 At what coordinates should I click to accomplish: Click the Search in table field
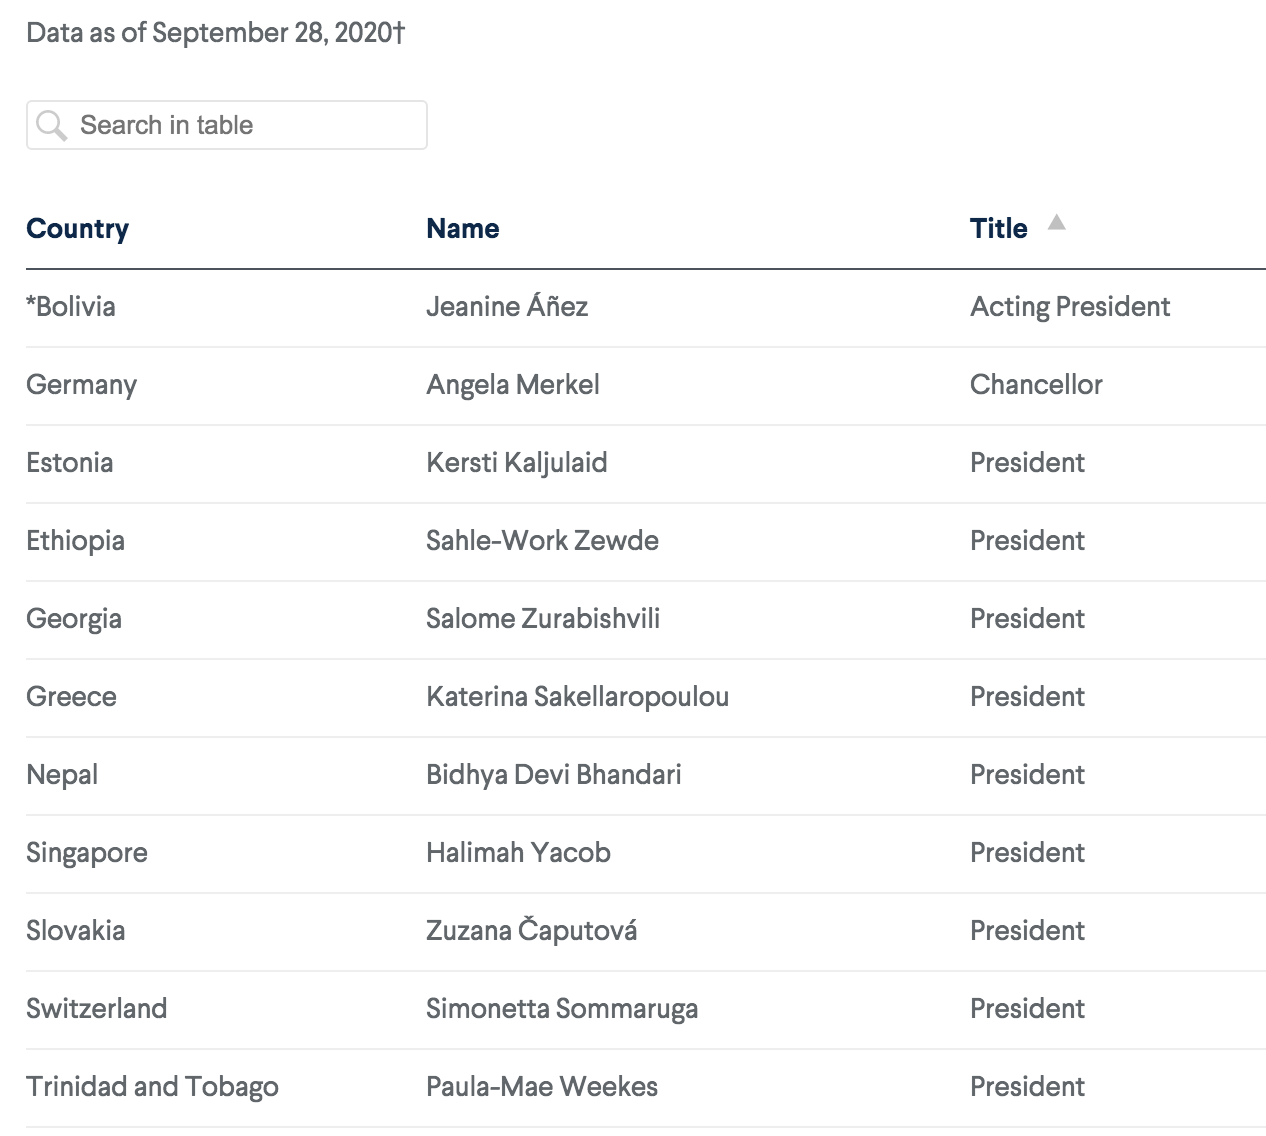point(240,125)
